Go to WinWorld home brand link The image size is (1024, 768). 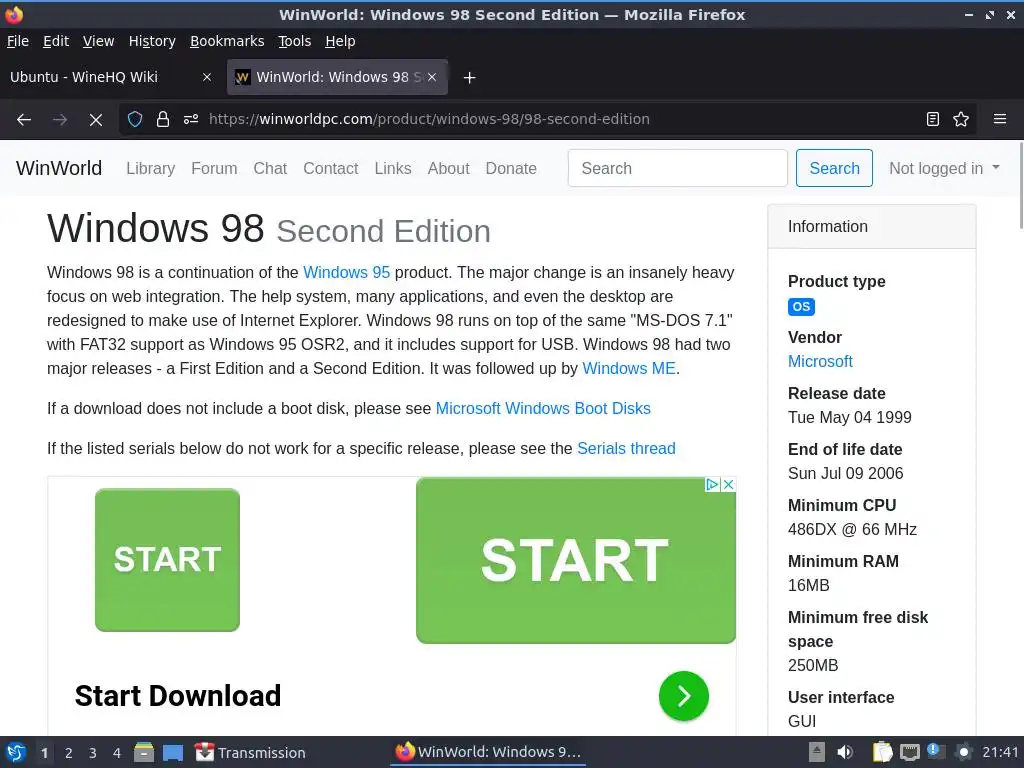point(59,168)
